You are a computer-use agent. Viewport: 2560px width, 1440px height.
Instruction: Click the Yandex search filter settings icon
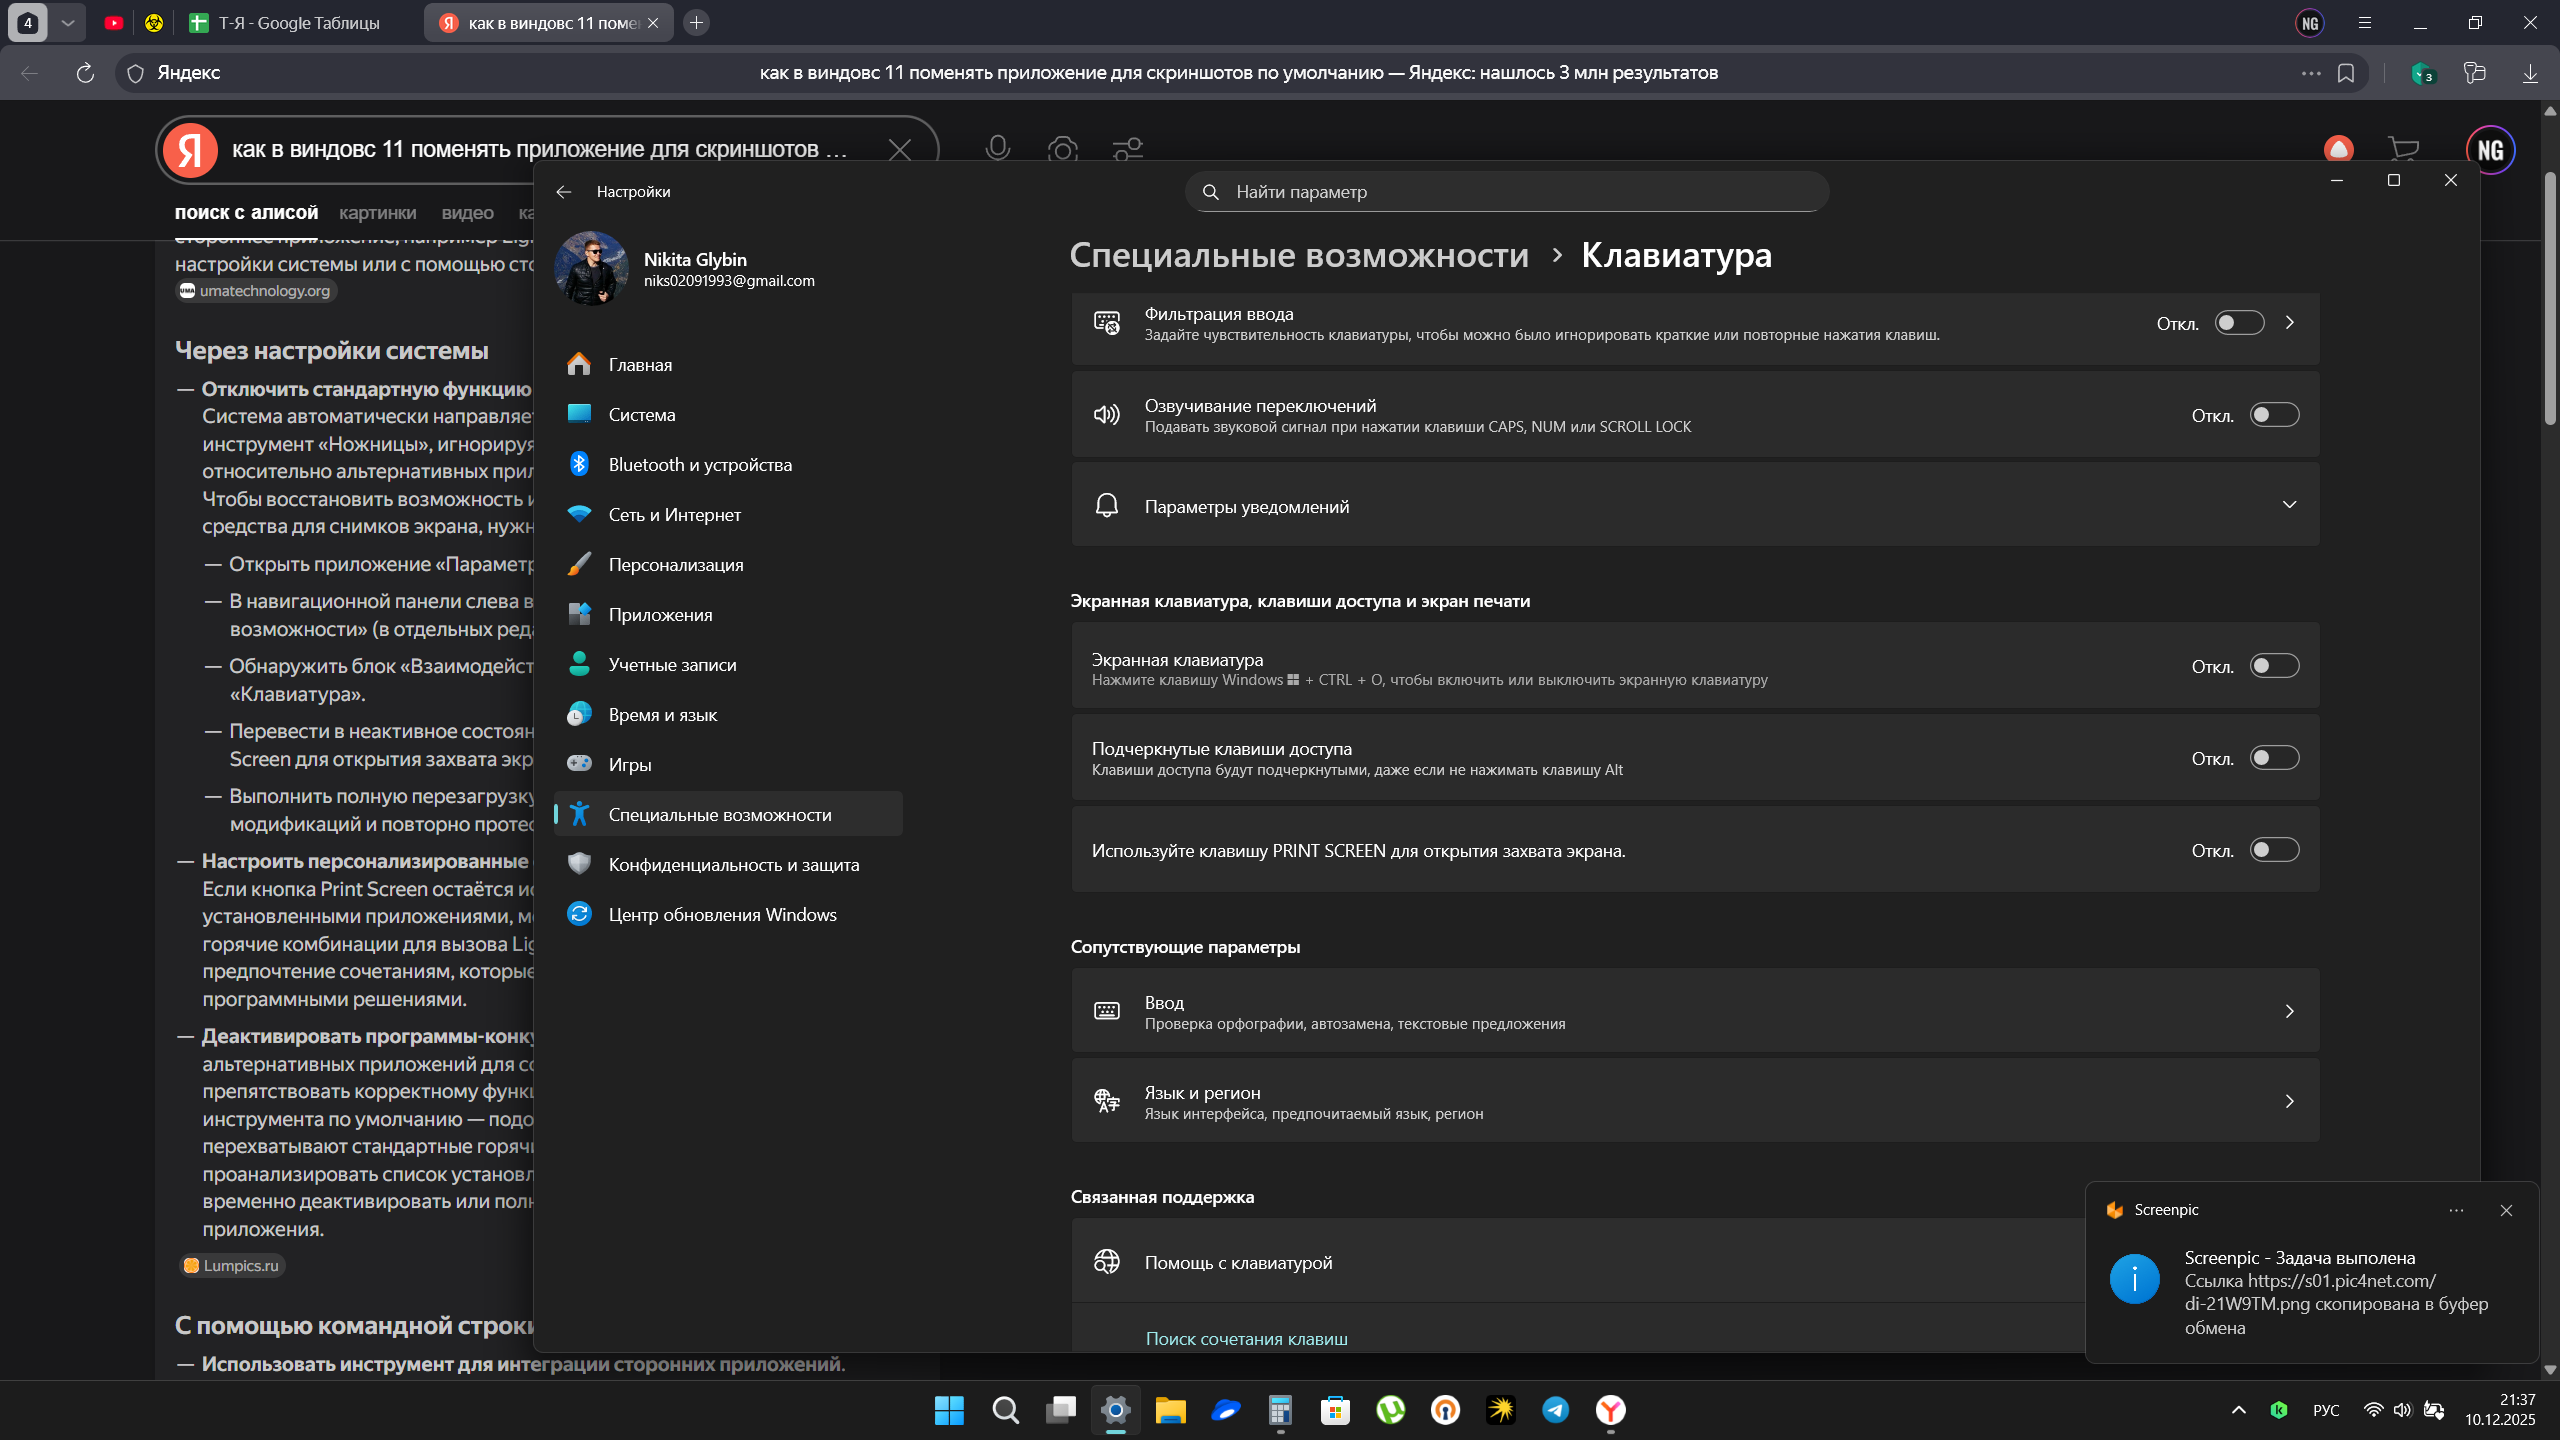[x=1128, y=149]
